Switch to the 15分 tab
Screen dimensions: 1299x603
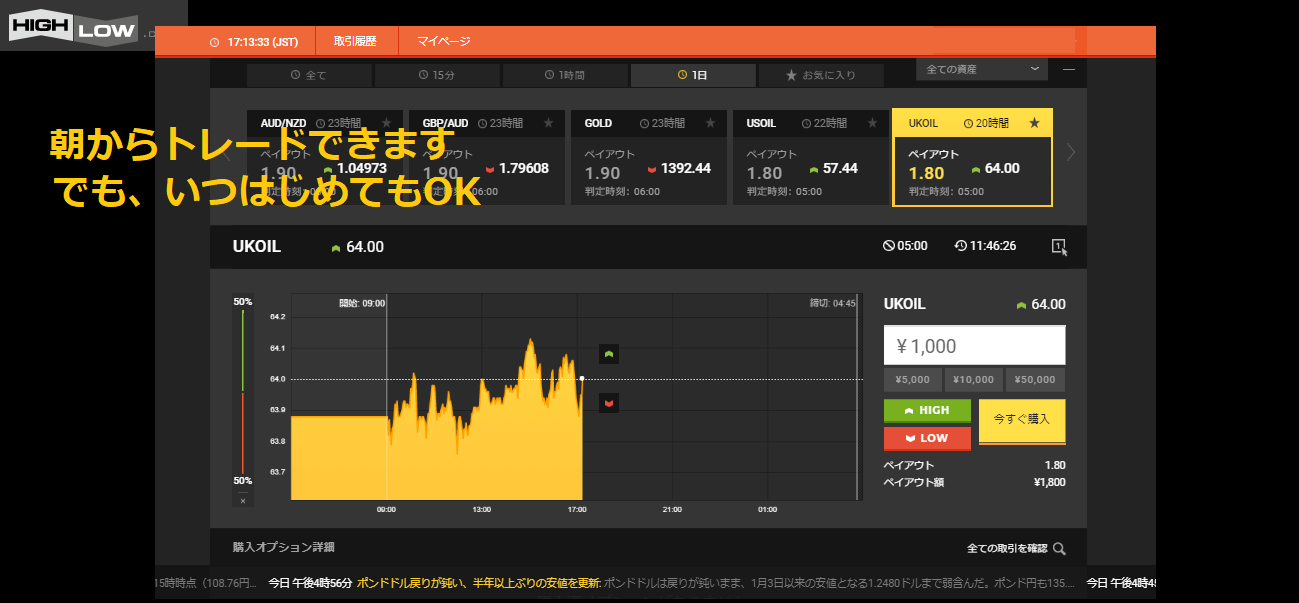pyautogui.click(x=437, y=75)
